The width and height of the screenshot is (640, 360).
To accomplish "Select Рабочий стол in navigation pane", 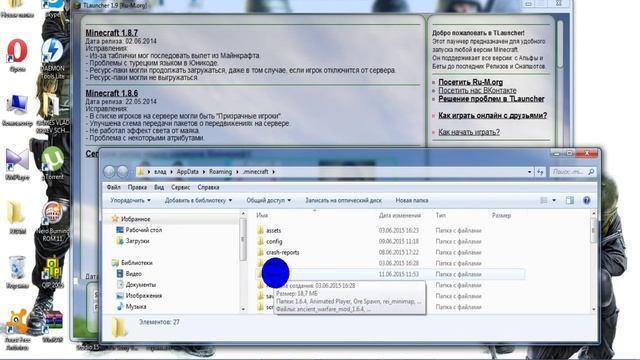I will [143, 230].
